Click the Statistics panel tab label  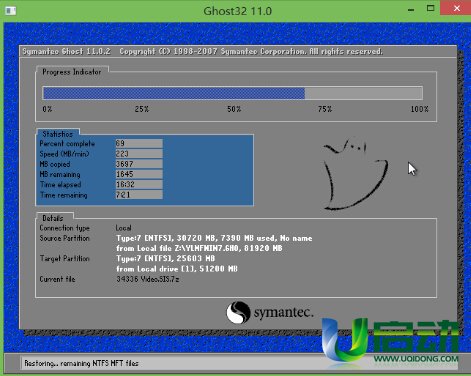[x=57, y=134]
